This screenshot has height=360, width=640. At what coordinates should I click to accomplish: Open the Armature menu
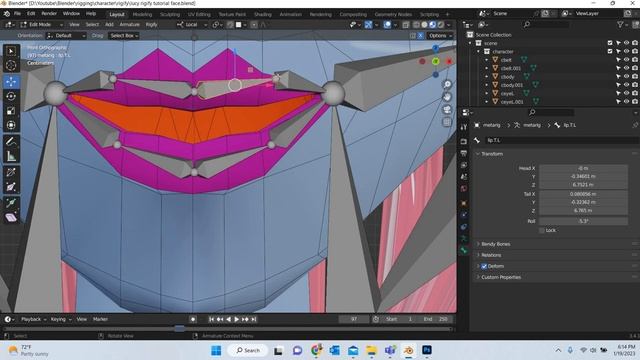[129, 24]
